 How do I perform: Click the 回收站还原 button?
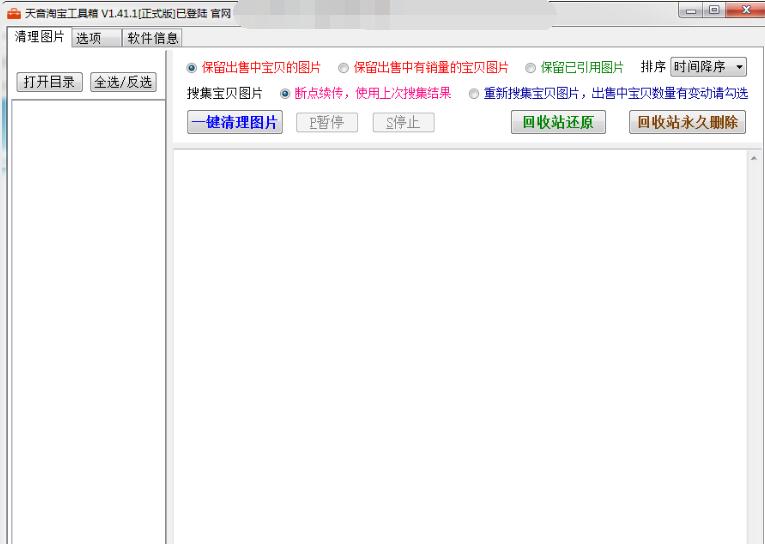tap(558, 122)
